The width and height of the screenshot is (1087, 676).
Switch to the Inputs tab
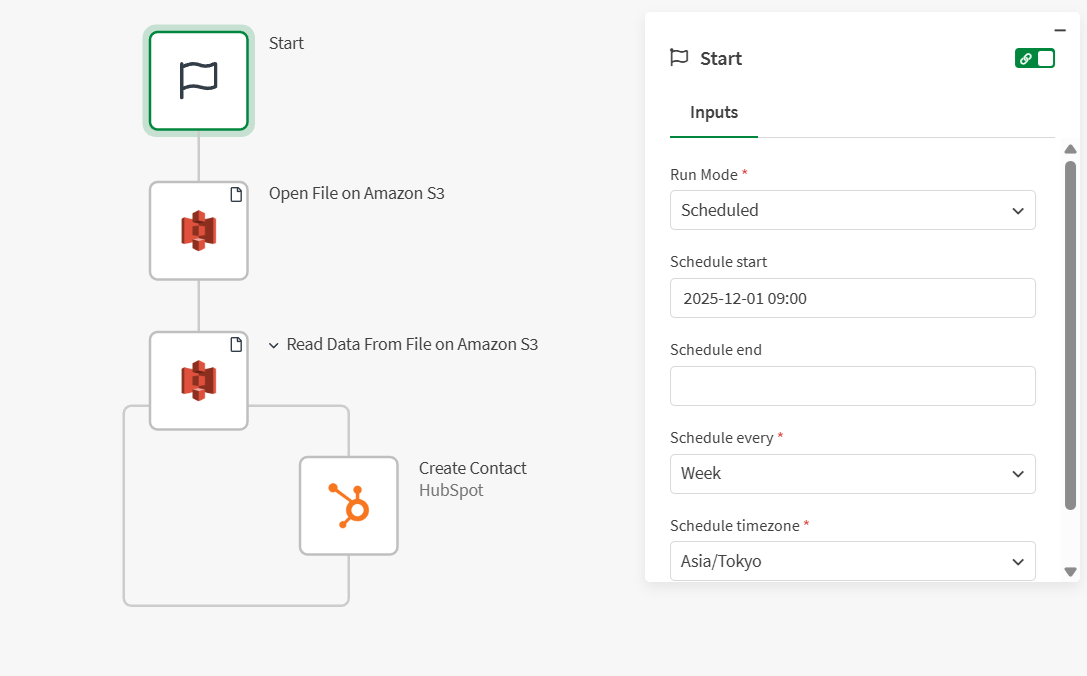coord(714,113)
